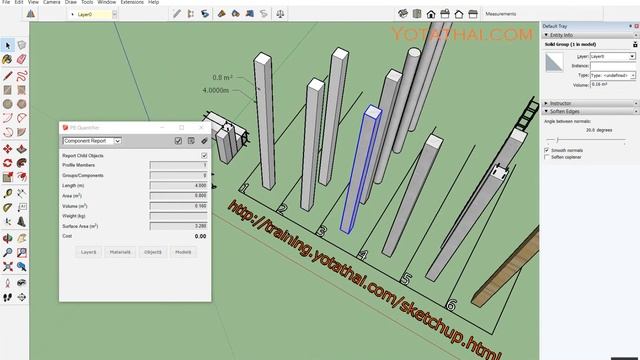Click the Objects button in Quantifier

tap(153, 252)
